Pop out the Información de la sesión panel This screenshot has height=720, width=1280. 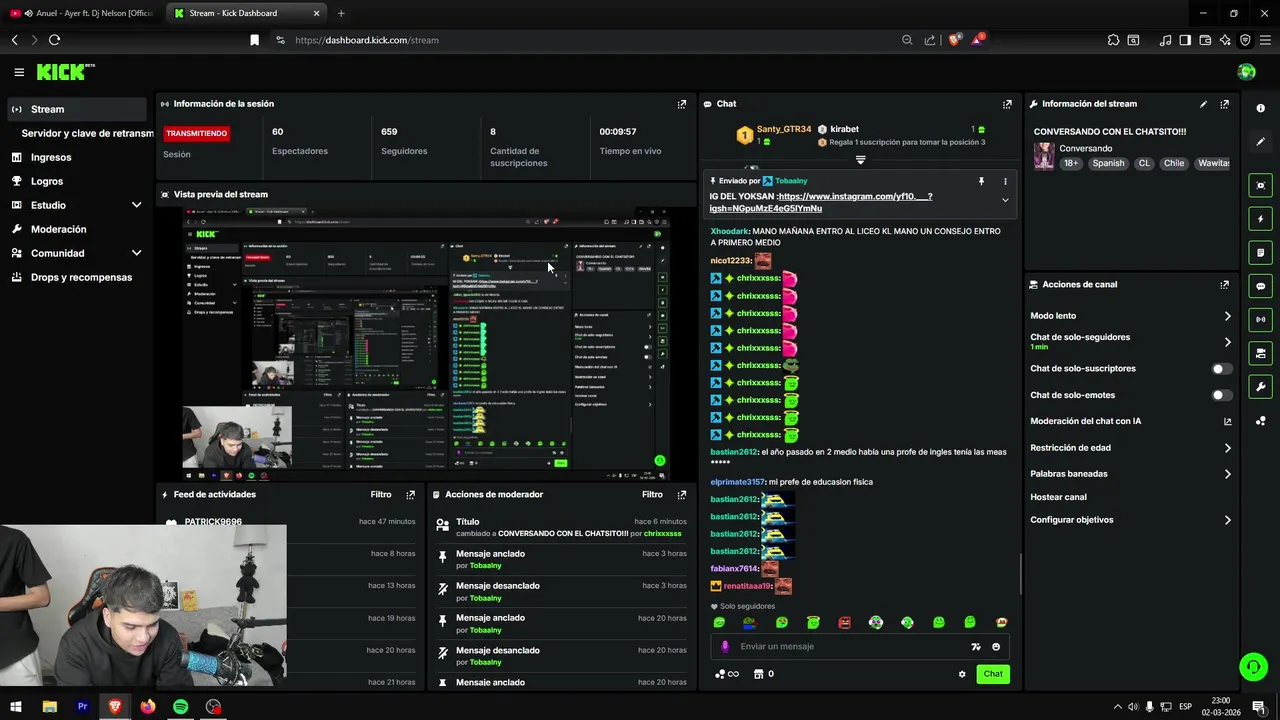point(682,104)
